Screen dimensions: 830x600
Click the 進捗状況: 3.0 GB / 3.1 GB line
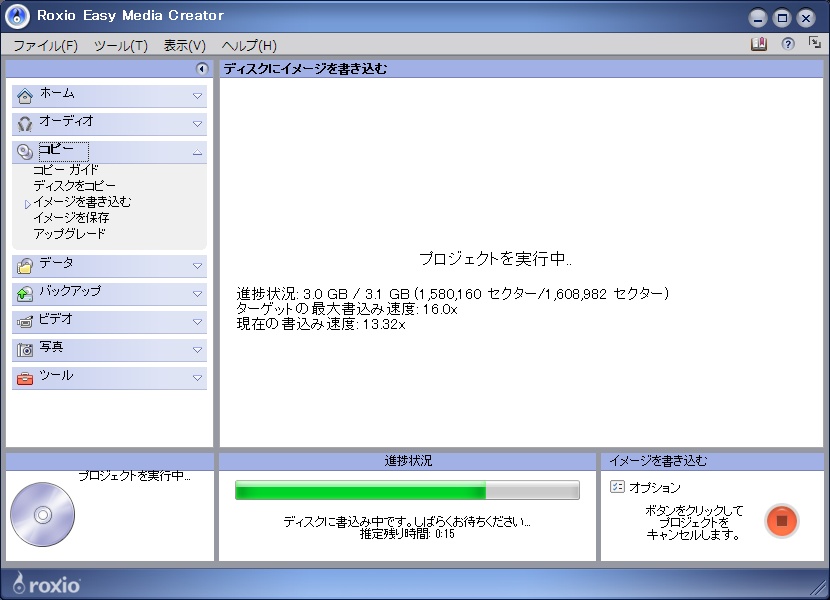[x=453, y=294]
